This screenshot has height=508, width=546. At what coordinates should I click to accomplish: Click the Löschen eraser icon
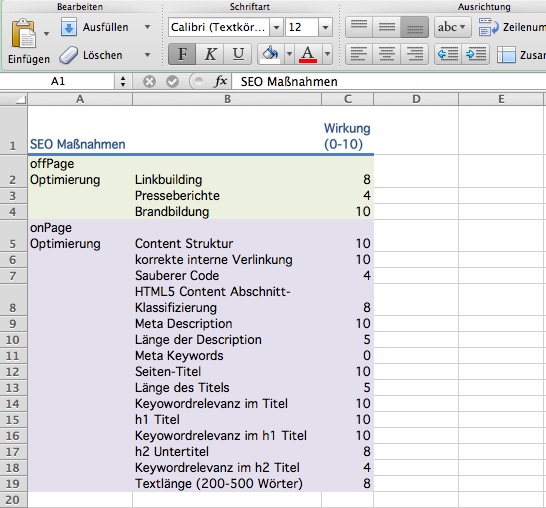(68, 55)
